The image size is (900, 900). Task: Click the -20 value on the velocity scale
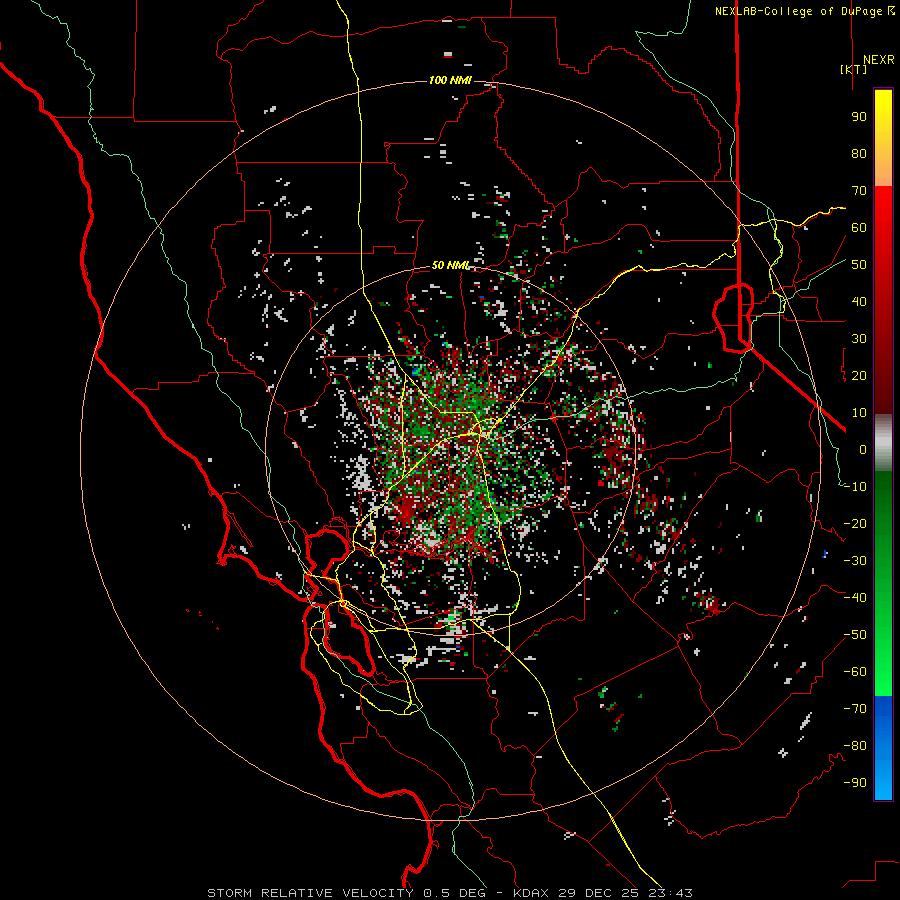coord(855,524)
